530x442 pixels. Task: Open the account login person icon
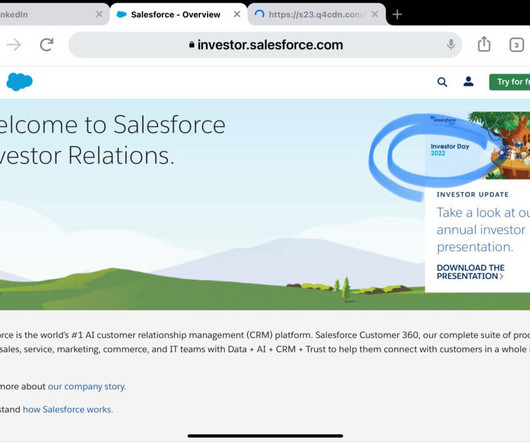pyautogui.click(x=468, y=81)
